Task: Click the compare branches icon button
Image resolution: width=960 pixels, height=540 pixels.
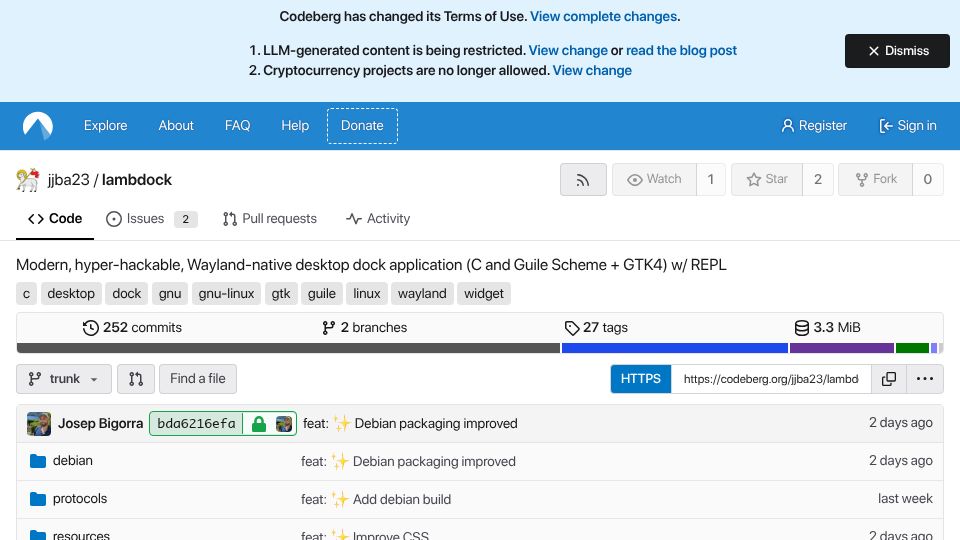Action: click(x=136, y=379)
